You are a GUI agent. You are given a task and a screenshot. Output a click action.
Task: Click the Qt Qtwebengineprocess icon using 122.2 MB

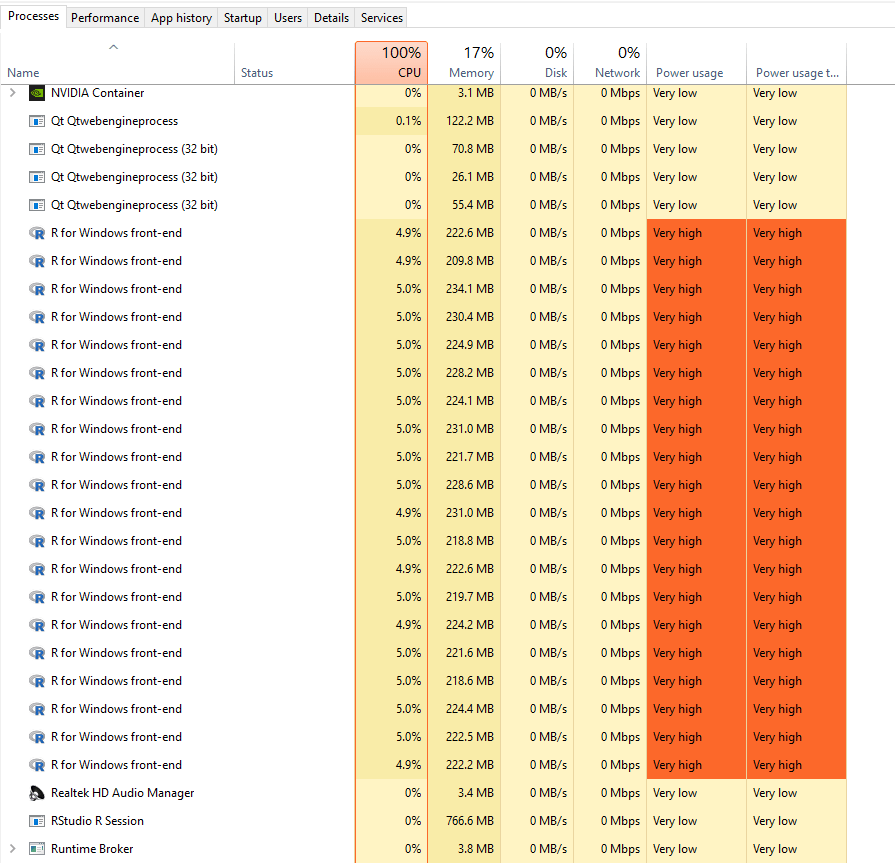click(37, 121)
